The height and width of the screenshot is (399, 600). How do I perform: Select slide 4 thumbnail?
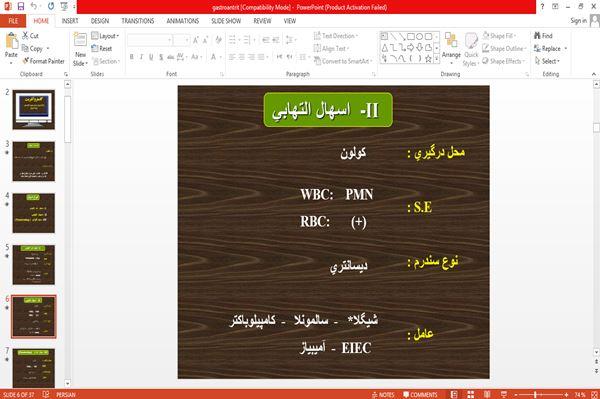[x=34, y=213]
